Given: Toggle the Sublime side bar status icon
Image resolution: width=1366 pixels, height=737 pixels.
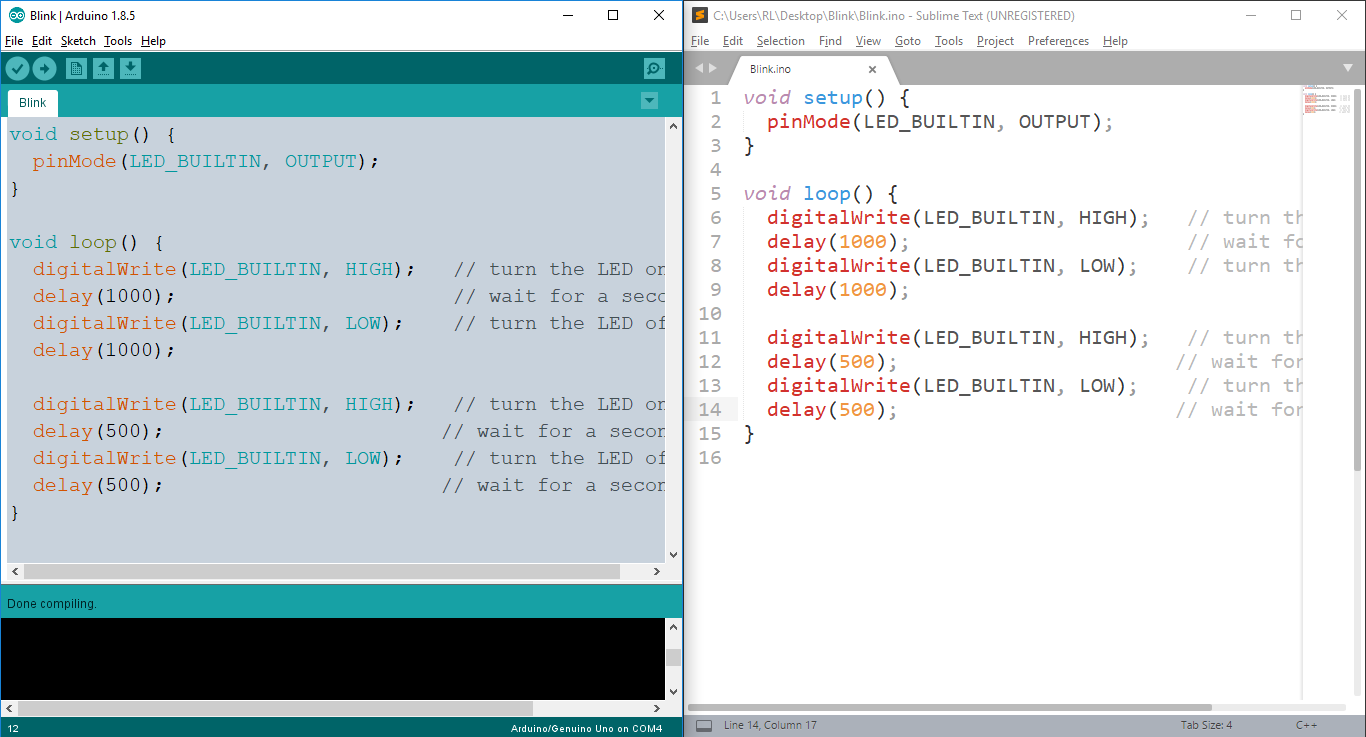Looking at the screenshot, I should tap(704, 725).
